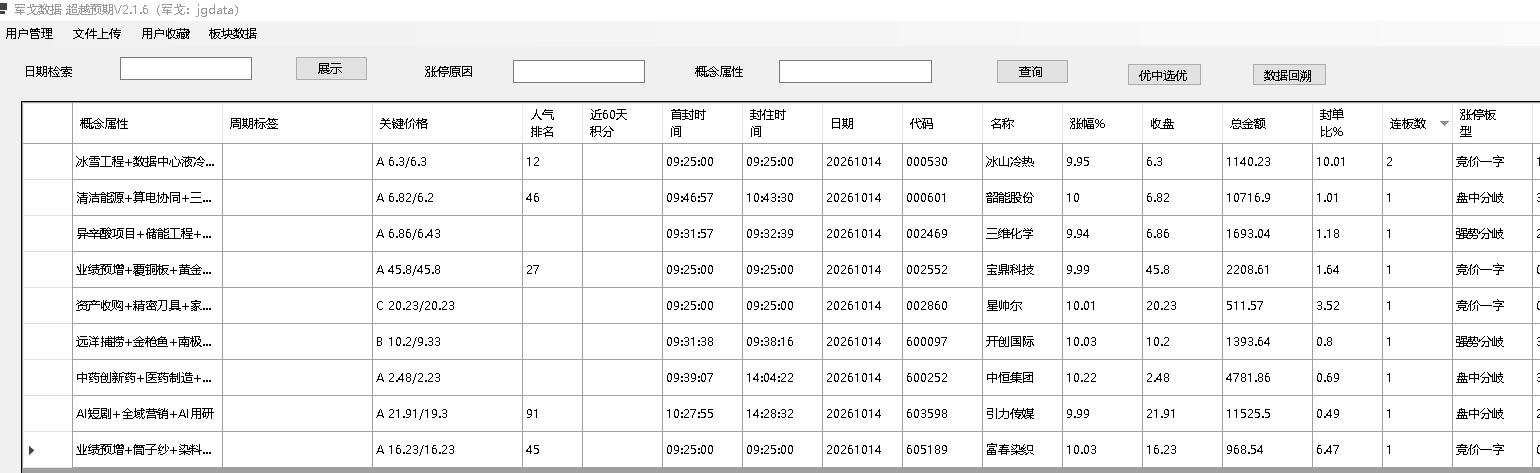Click the 数据回溯 button
1540x473 pixels.
(1289, 75)
